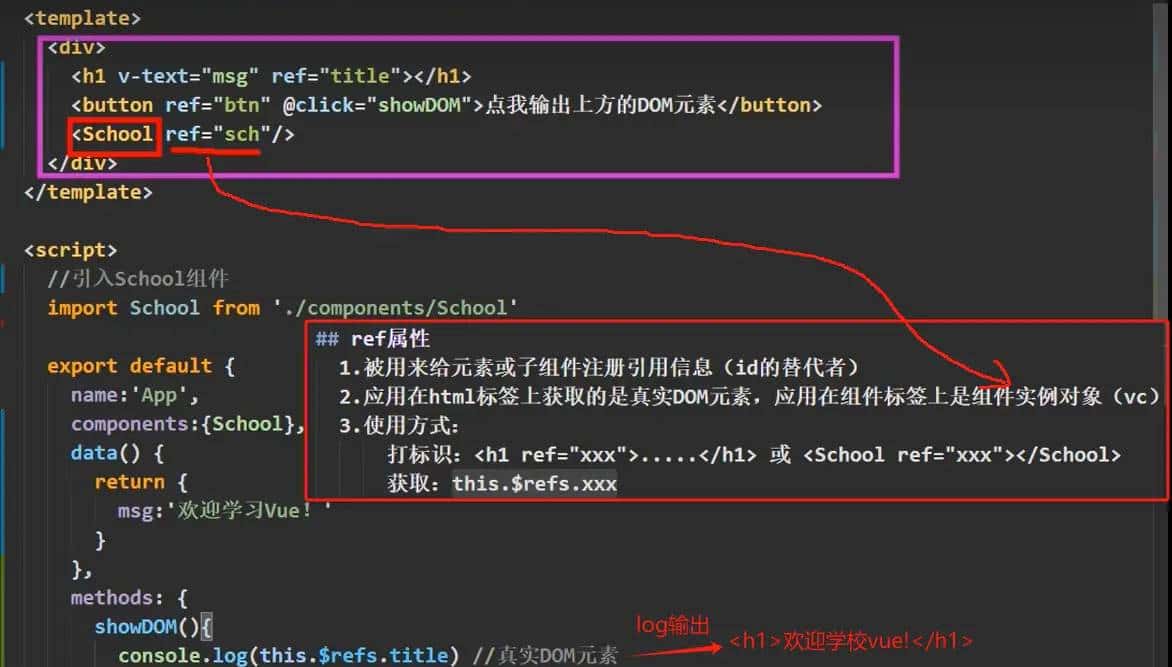Click the closing template tag
This screenshot has height=667, width=1172.
[x=88, y=191]
